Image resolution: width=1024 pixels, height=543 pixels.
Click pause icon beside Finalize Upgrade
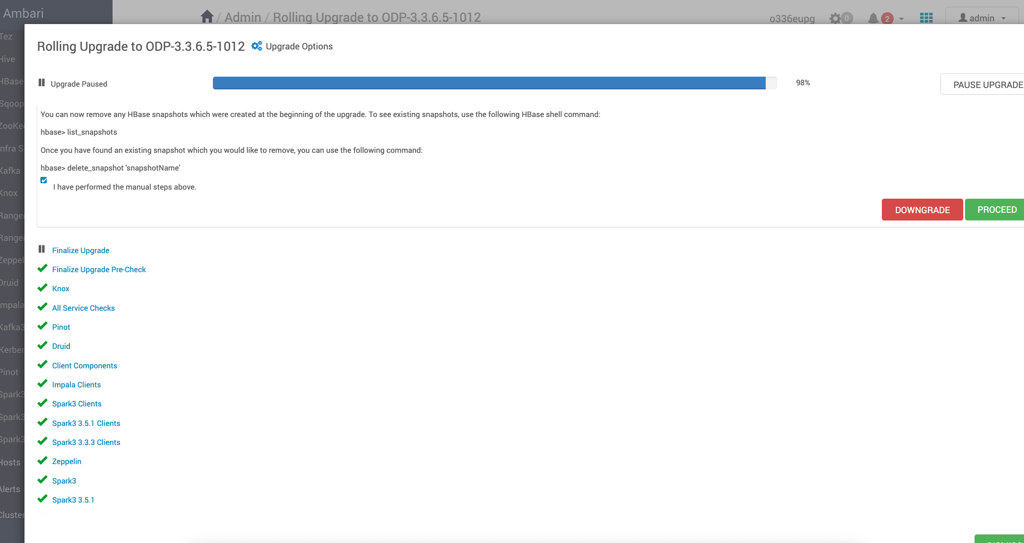pyautogui.click(x=42, y=250)
